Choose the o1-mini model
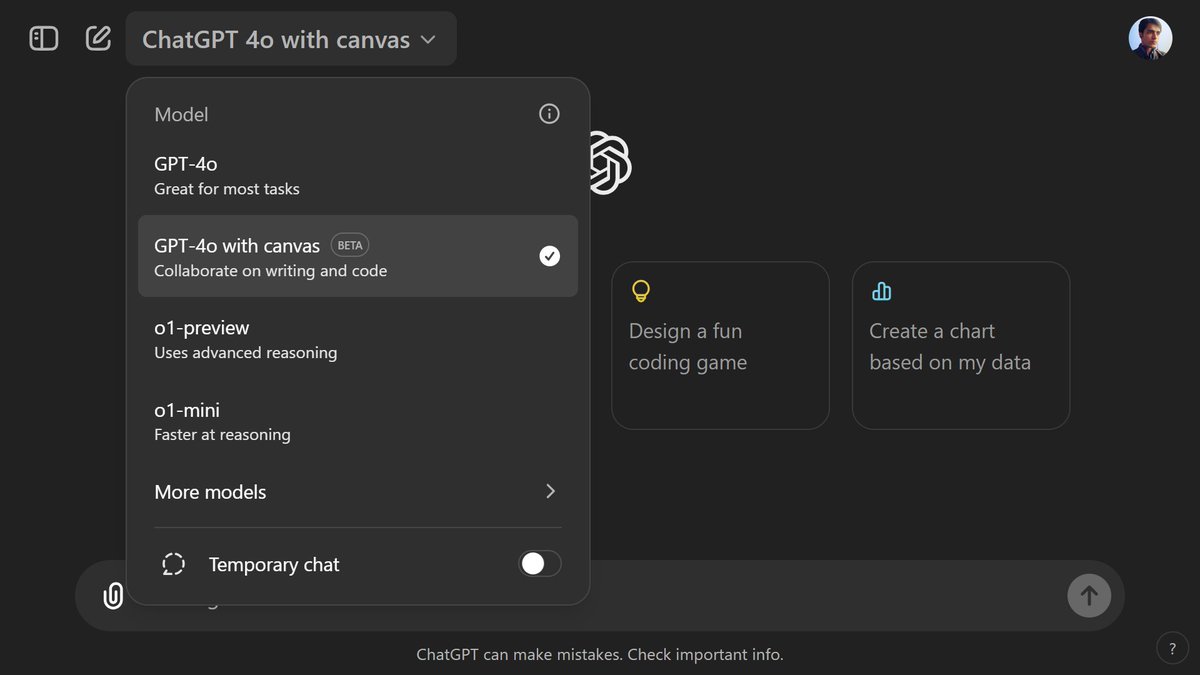1200x675 pixels. (x=358, y=421)
